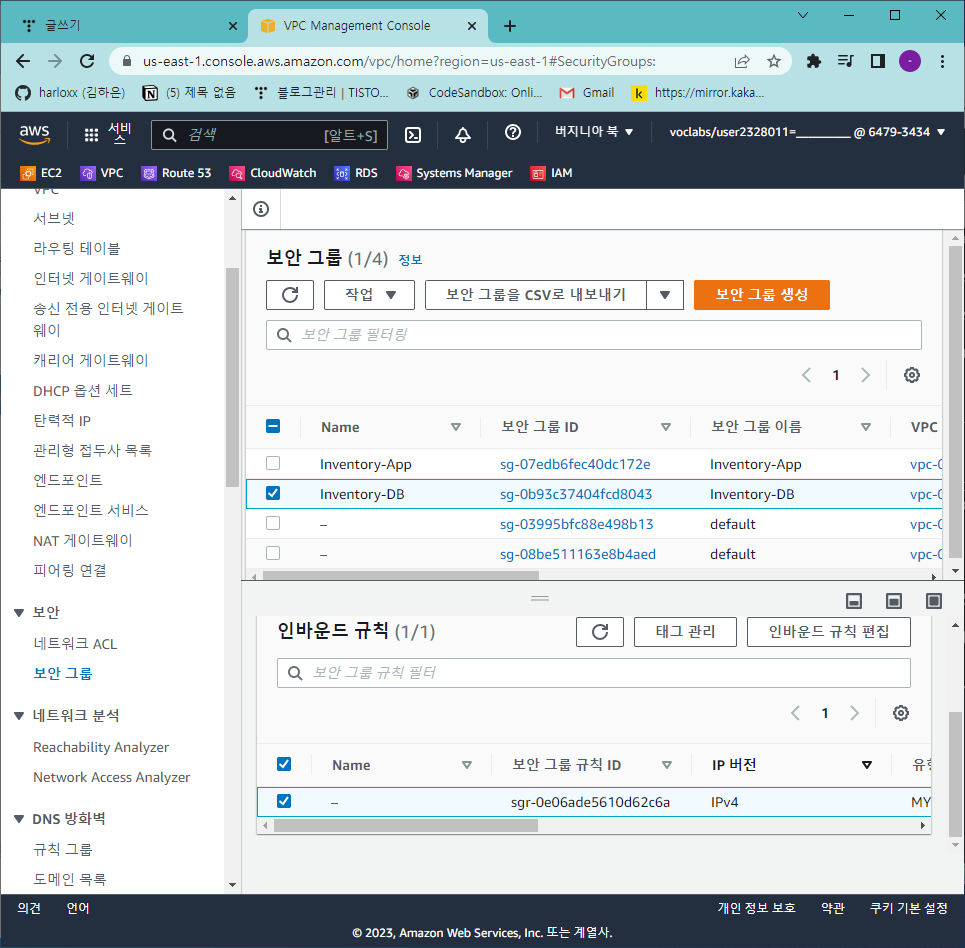Share this page from address bar
965x948 pixels.
742,61
